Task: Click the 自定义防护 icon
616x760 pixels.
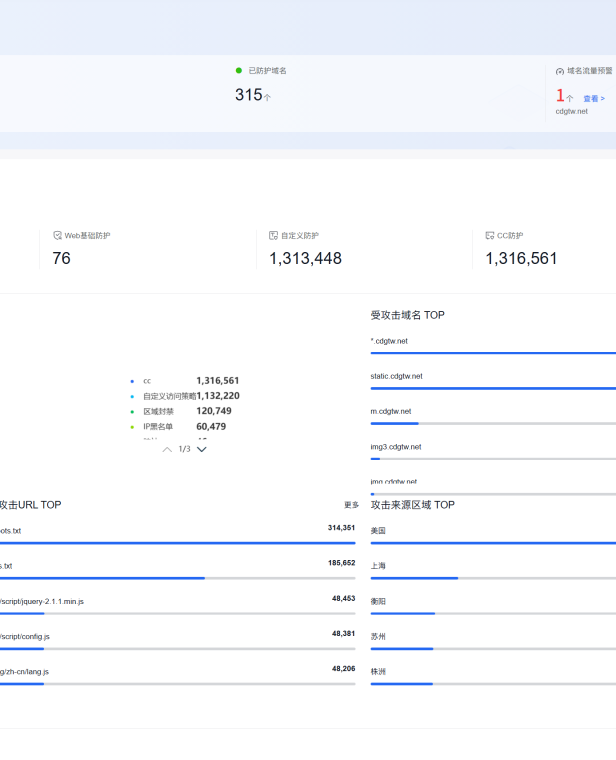Action: pyautogui.click(x=273, y=236)
